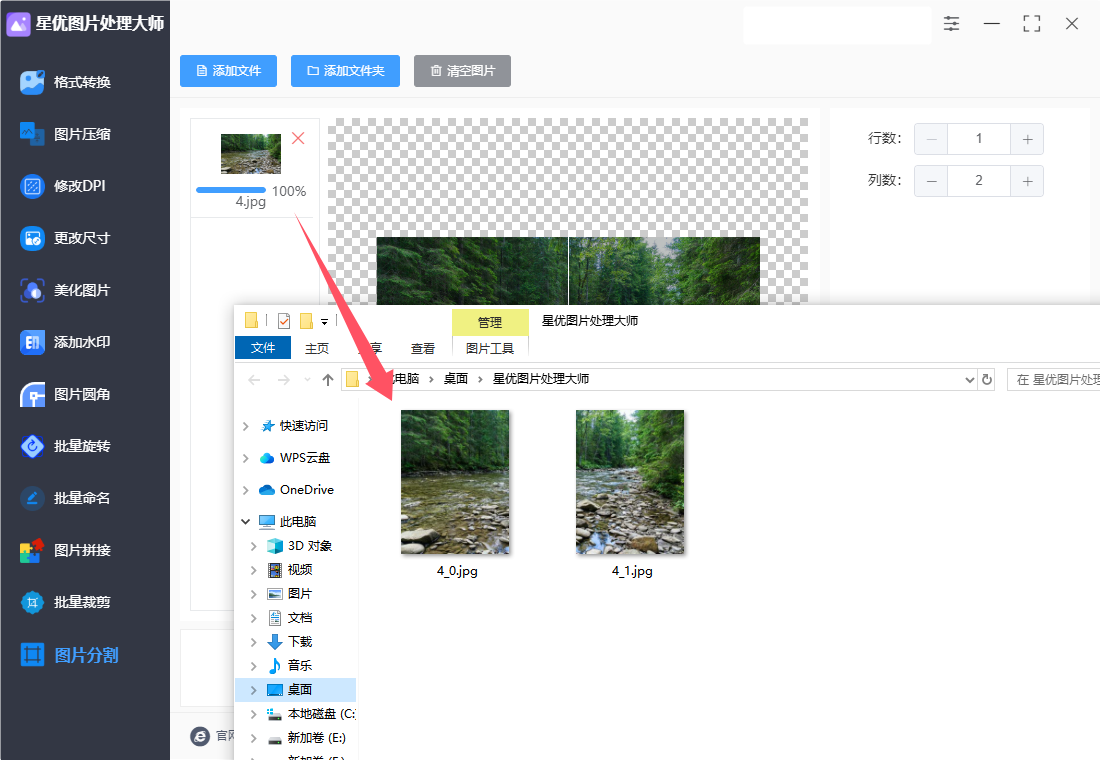Remove 4.jpg with the red X

(x=298, y=138)
